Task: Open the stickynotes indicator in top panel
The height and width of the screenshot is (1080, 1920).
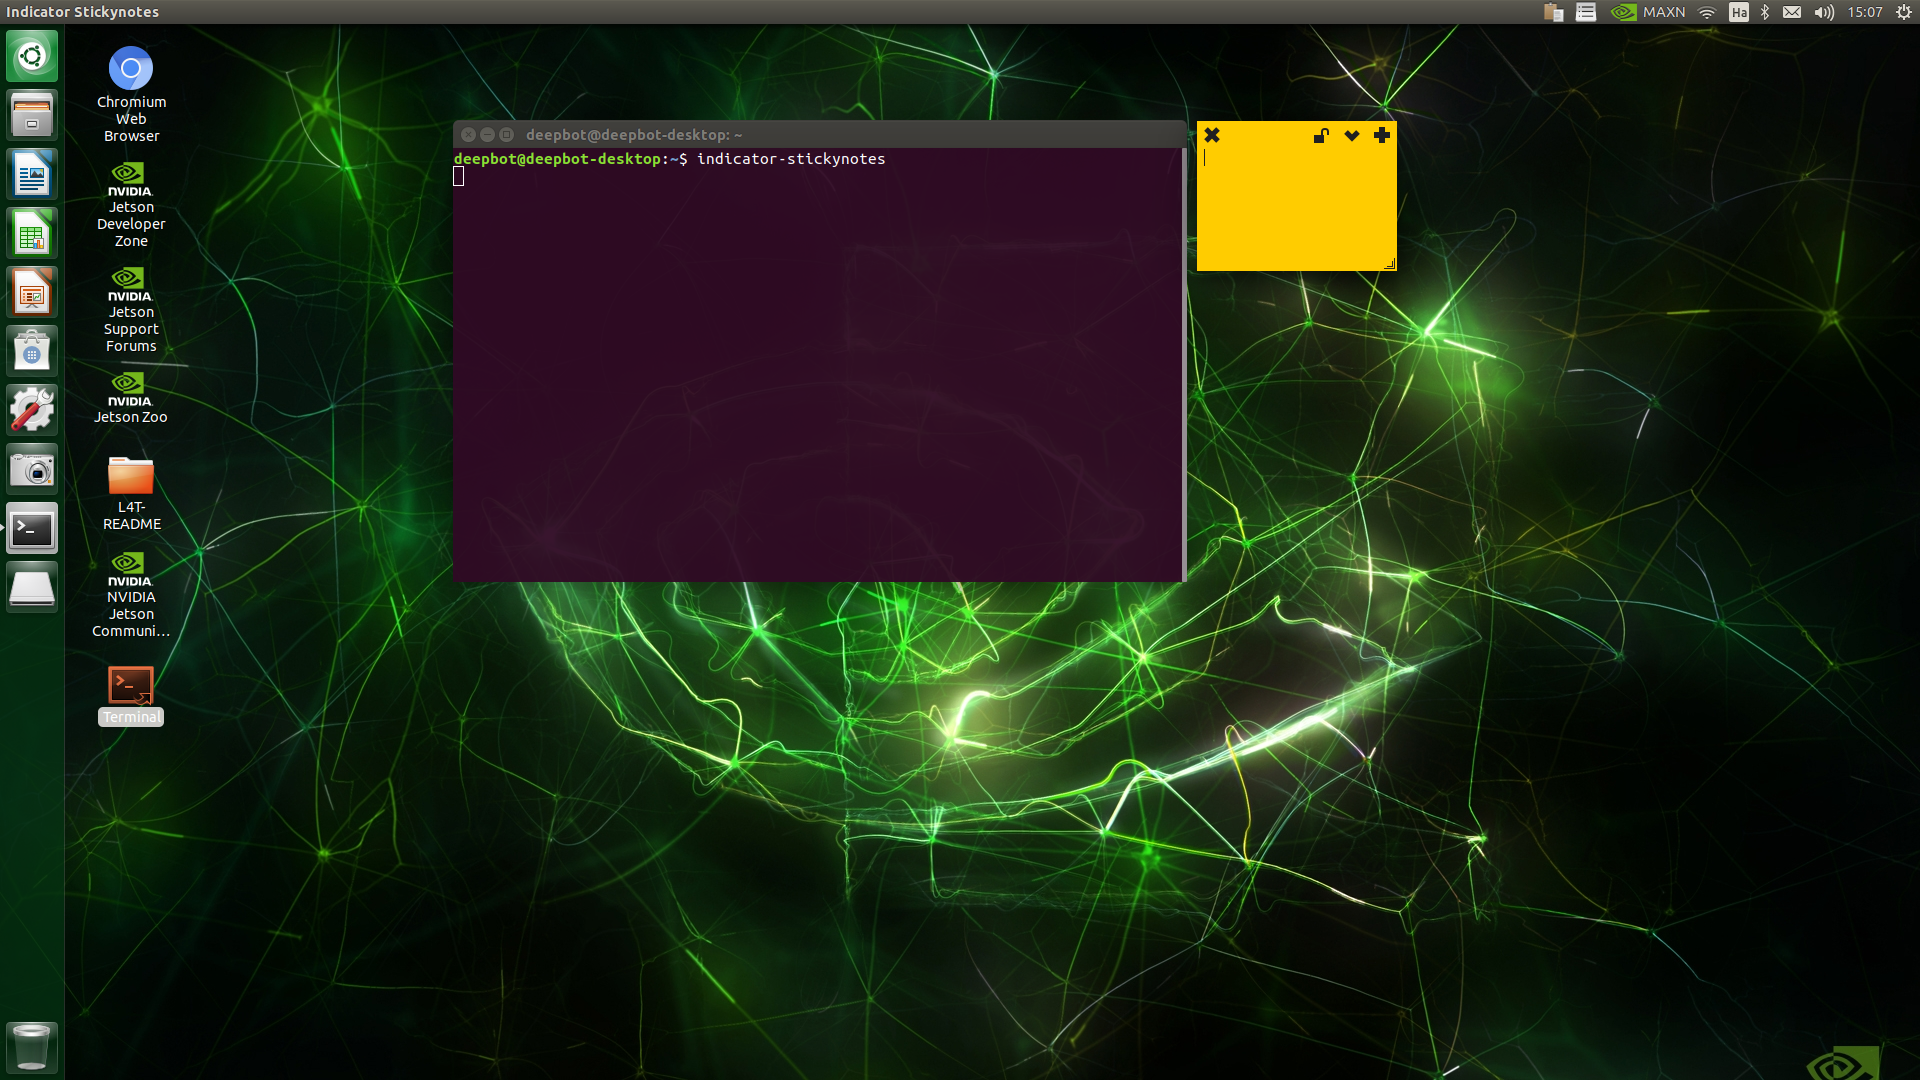Action: [x=1586, y=12]
